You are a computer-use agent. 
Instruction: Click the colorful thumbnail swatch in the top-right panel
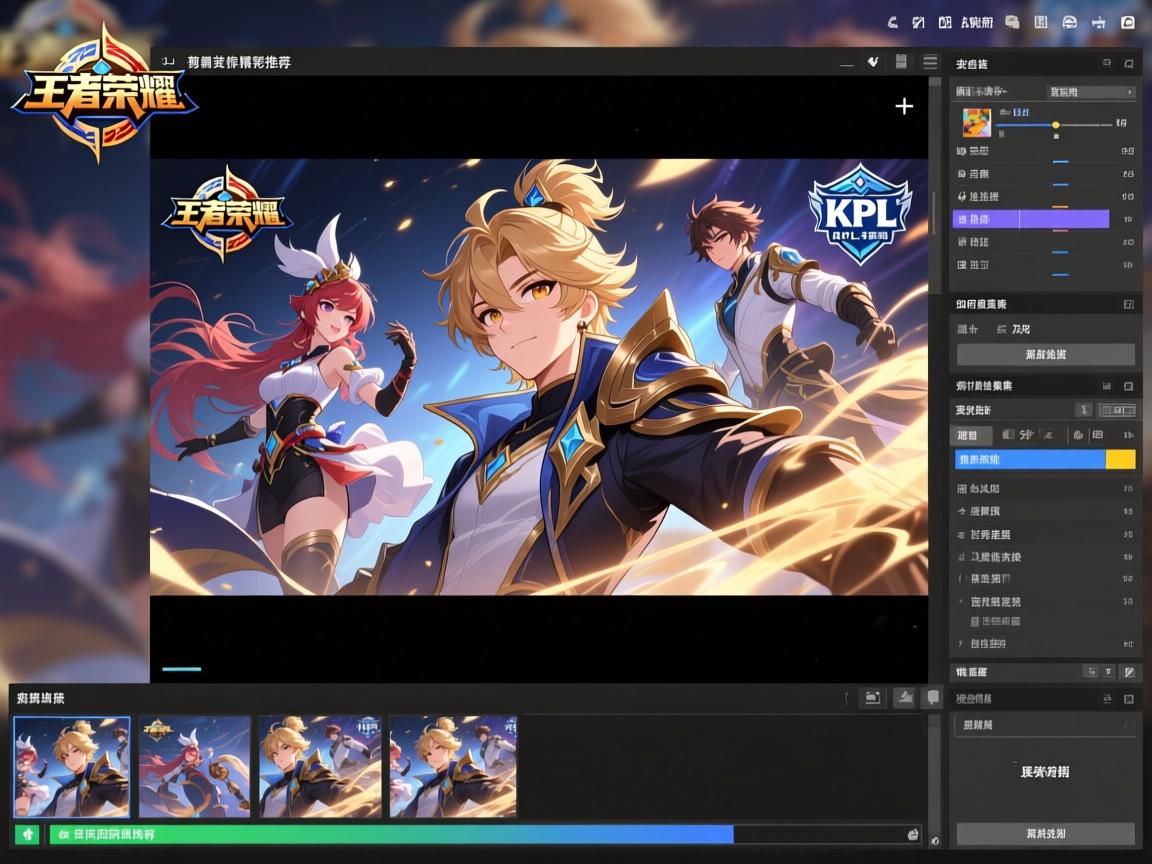pos(976,122)
